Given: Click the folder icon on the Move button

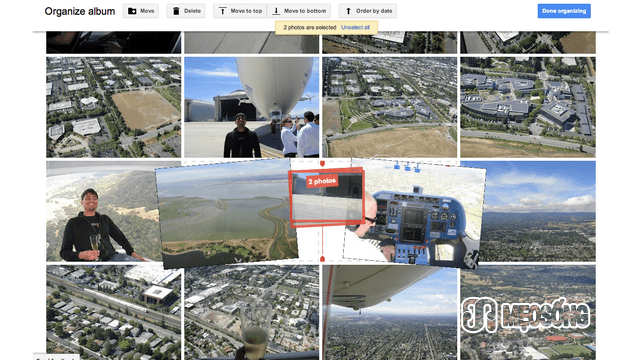Looking at the screenshot, I should (132, 11).
